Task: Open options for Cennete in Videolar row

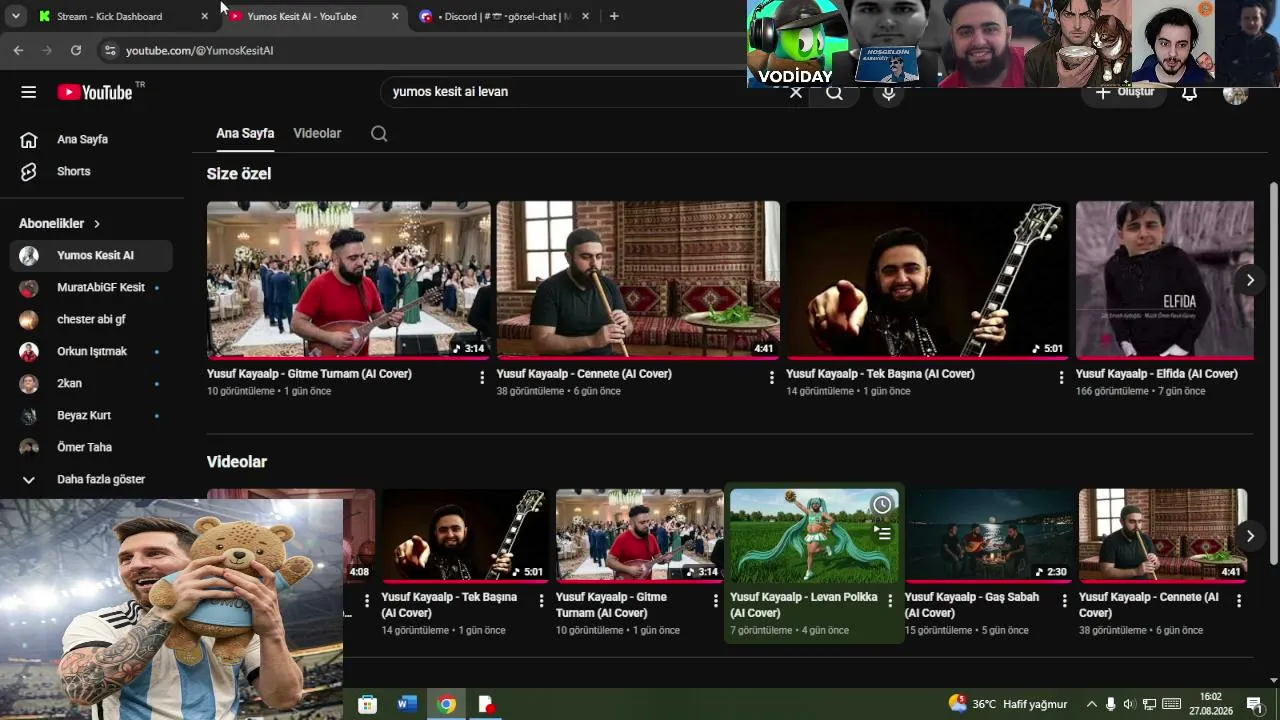Action: click(1239, 600)
